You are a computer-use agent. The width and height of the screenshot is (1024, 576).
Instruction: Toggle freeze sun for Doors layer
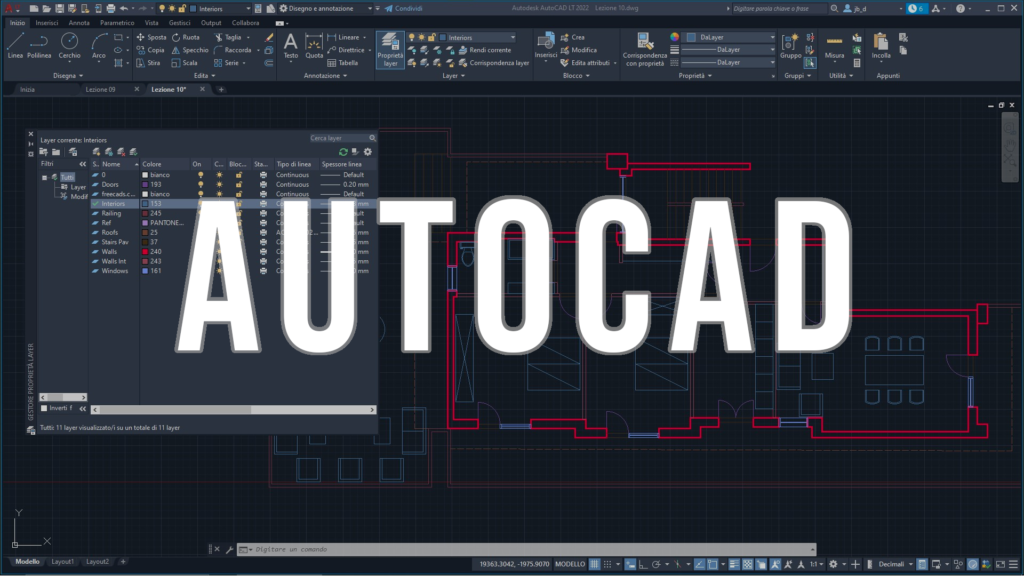(219, 184)
